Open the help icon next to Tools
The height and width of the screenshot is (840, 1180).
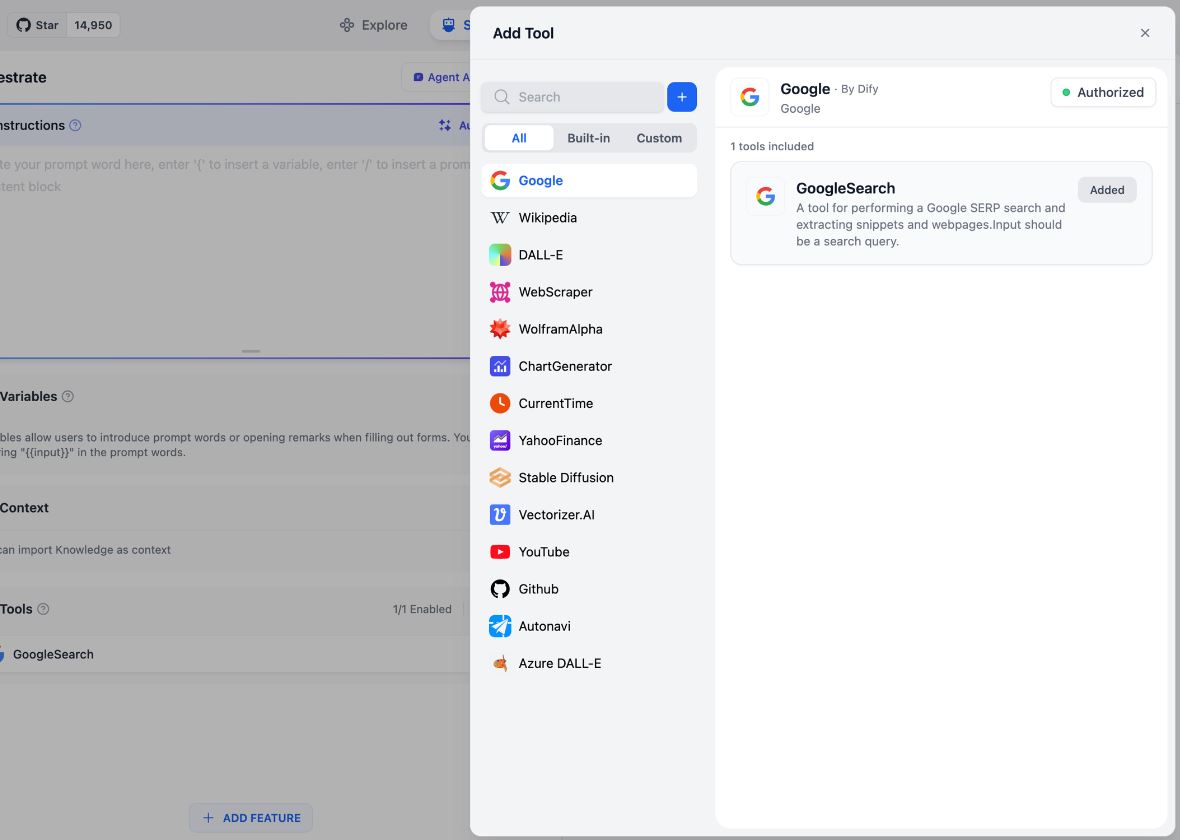[x=43, y=609]
